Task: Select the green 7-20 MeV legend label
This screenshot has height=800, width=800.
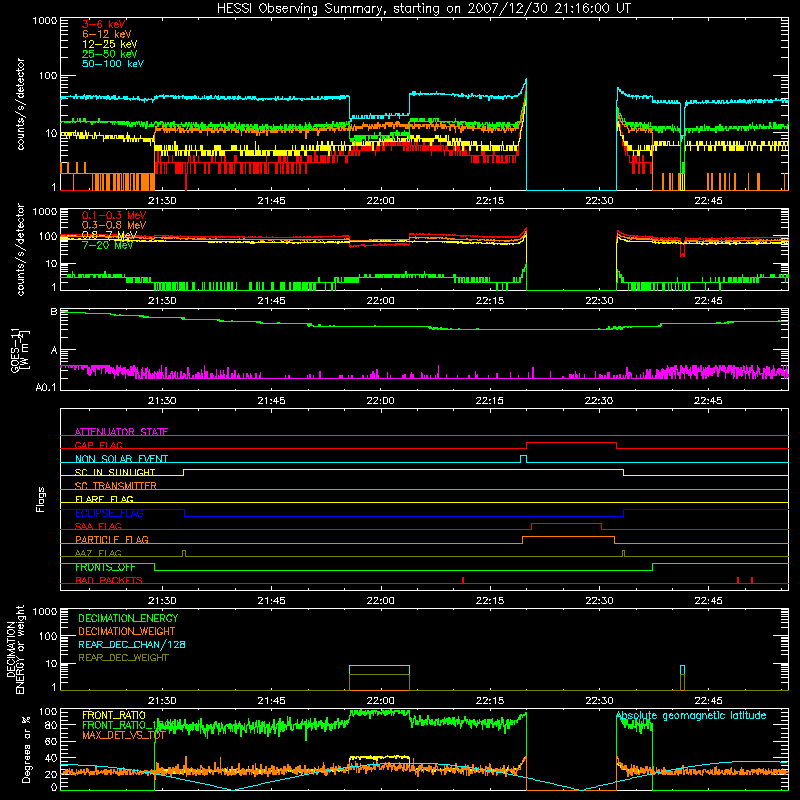Action: tap(108, 245)
